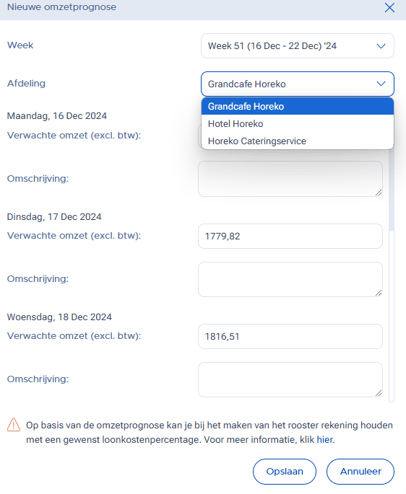Click Woensdag expected revenue field 1816,51
This screenshot has width=406, height=494.
tap(290, 336)
